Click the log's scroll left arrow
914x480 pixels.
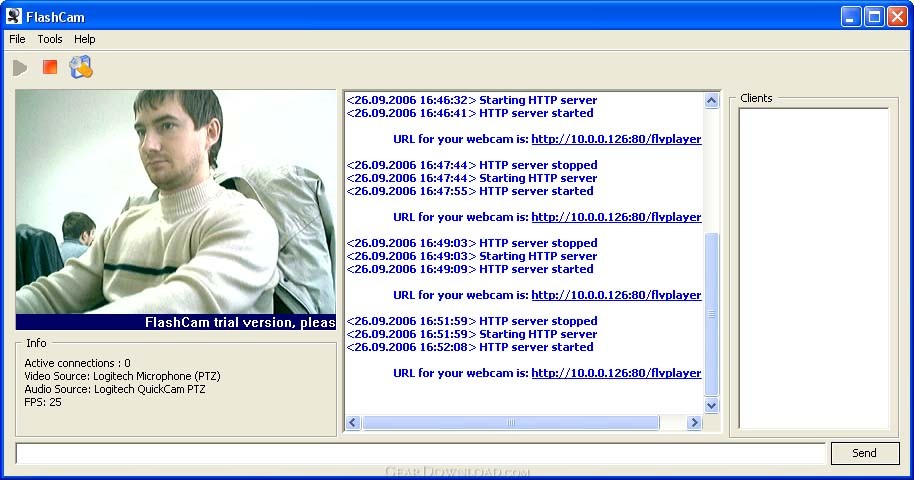click(353, 422)
